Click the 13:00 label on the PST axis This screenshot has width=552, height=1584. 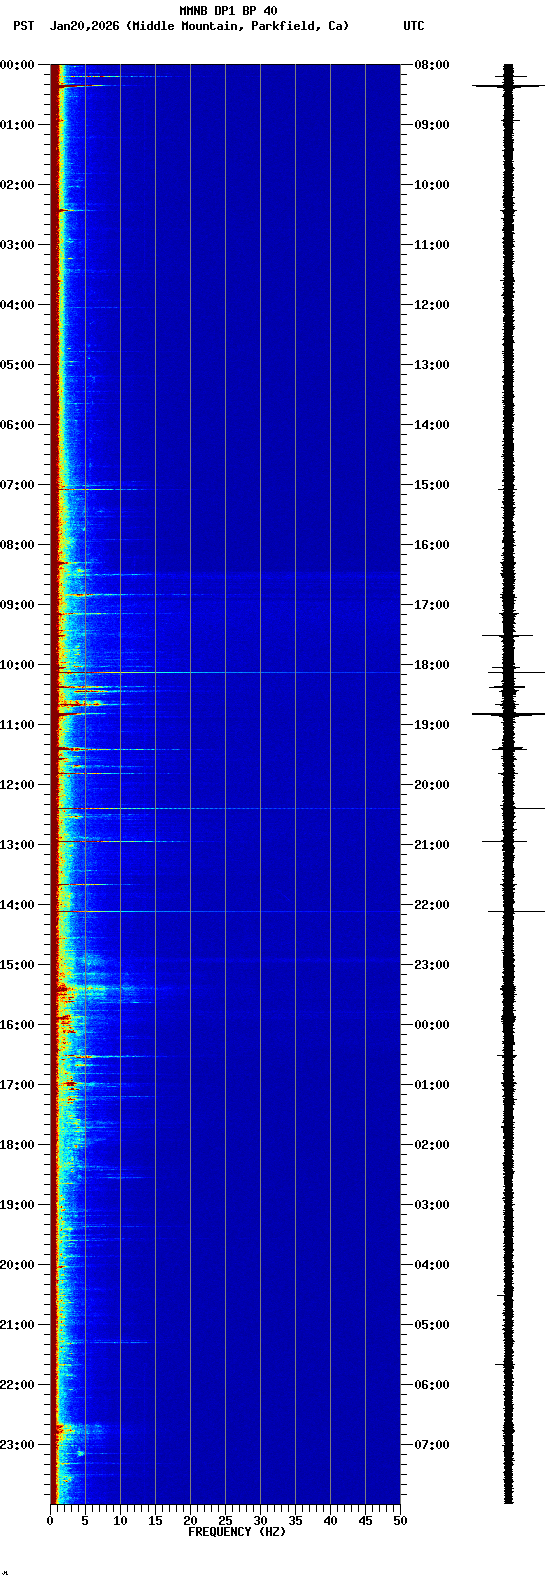[x=17, y=845]
